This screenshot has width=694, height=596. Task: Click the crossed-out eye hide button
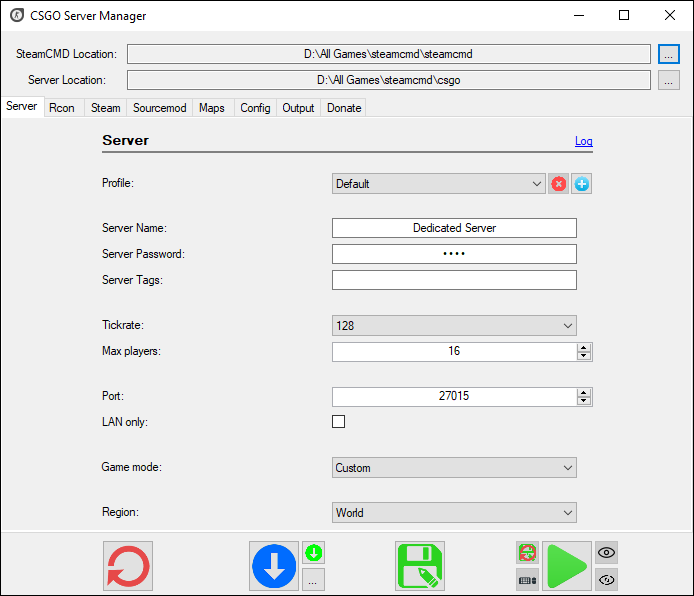(606, 580)
